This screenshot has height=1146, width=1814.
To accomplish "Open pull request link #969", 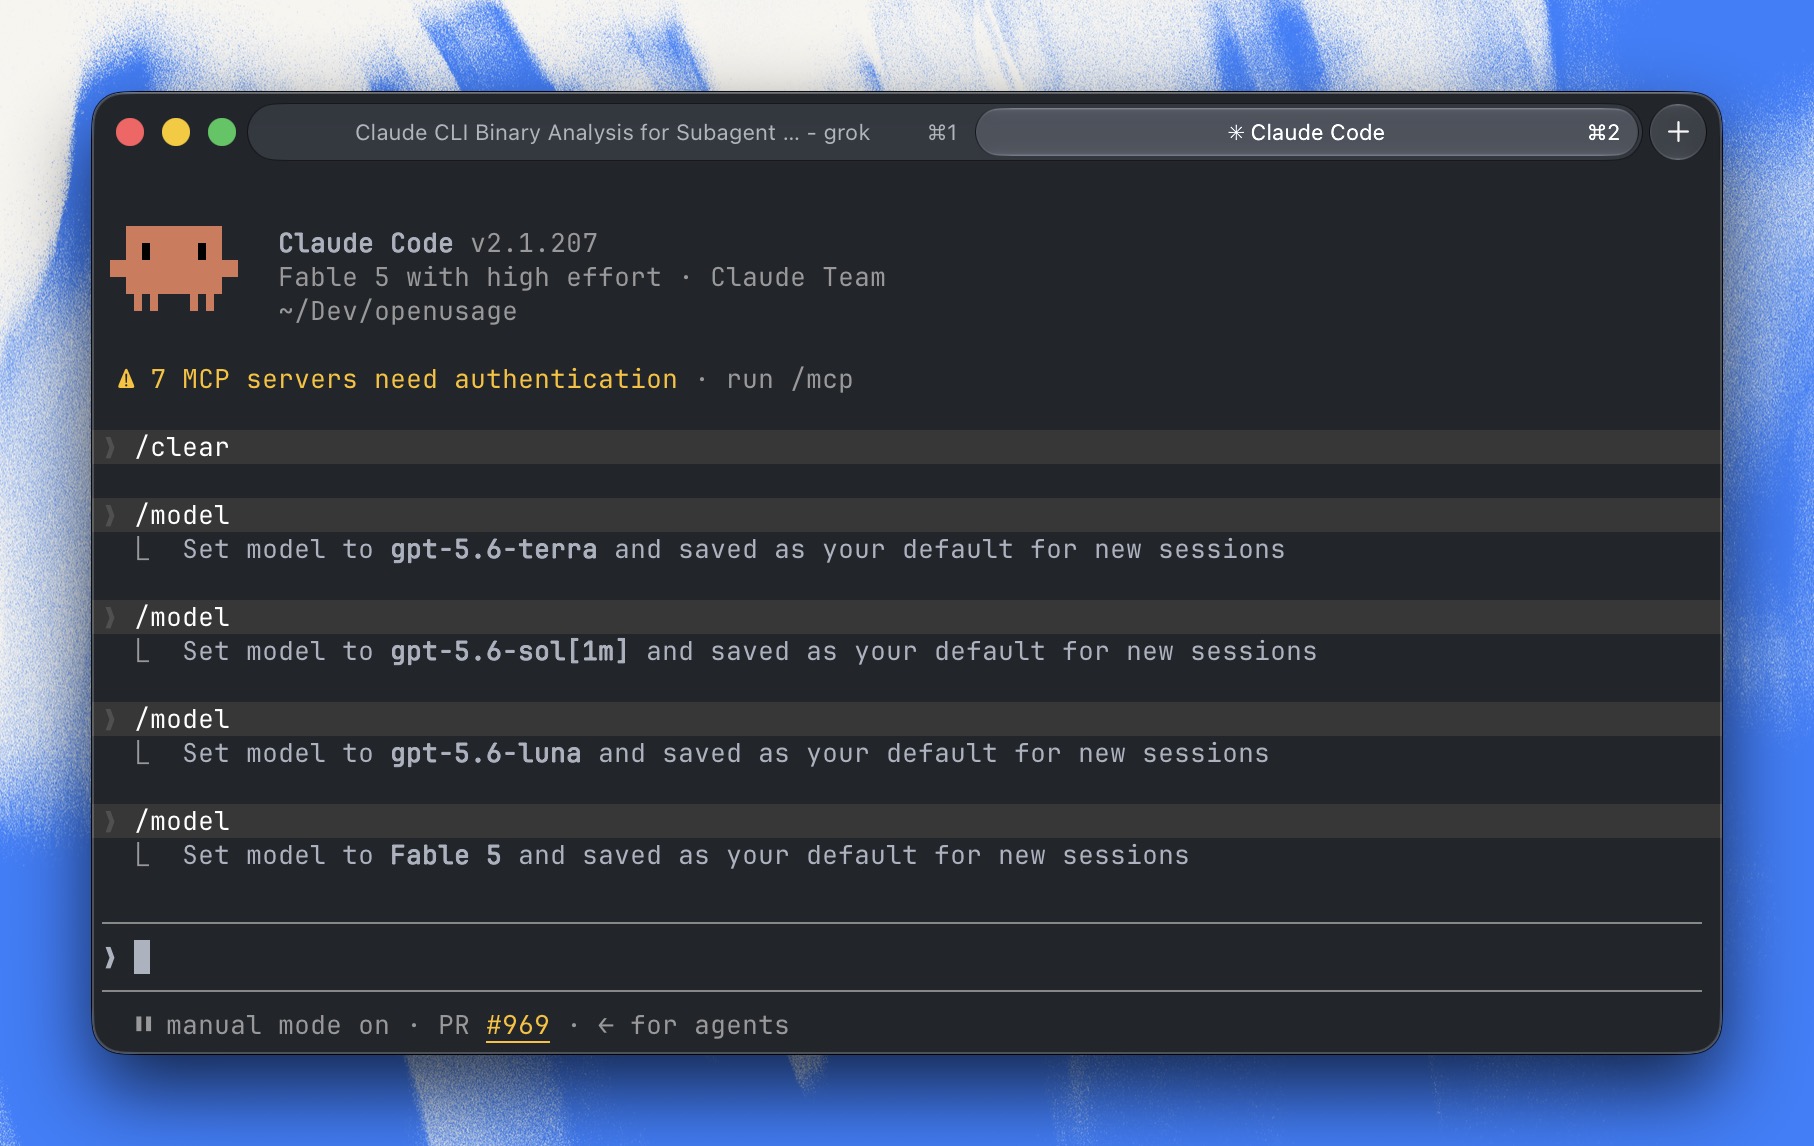I will 517,1025.
